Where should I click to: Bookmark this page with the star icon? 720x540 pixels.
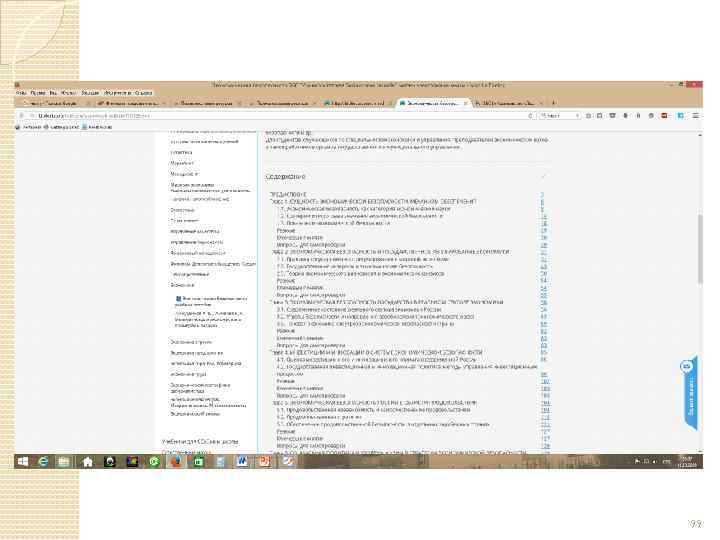pos(589,116)
